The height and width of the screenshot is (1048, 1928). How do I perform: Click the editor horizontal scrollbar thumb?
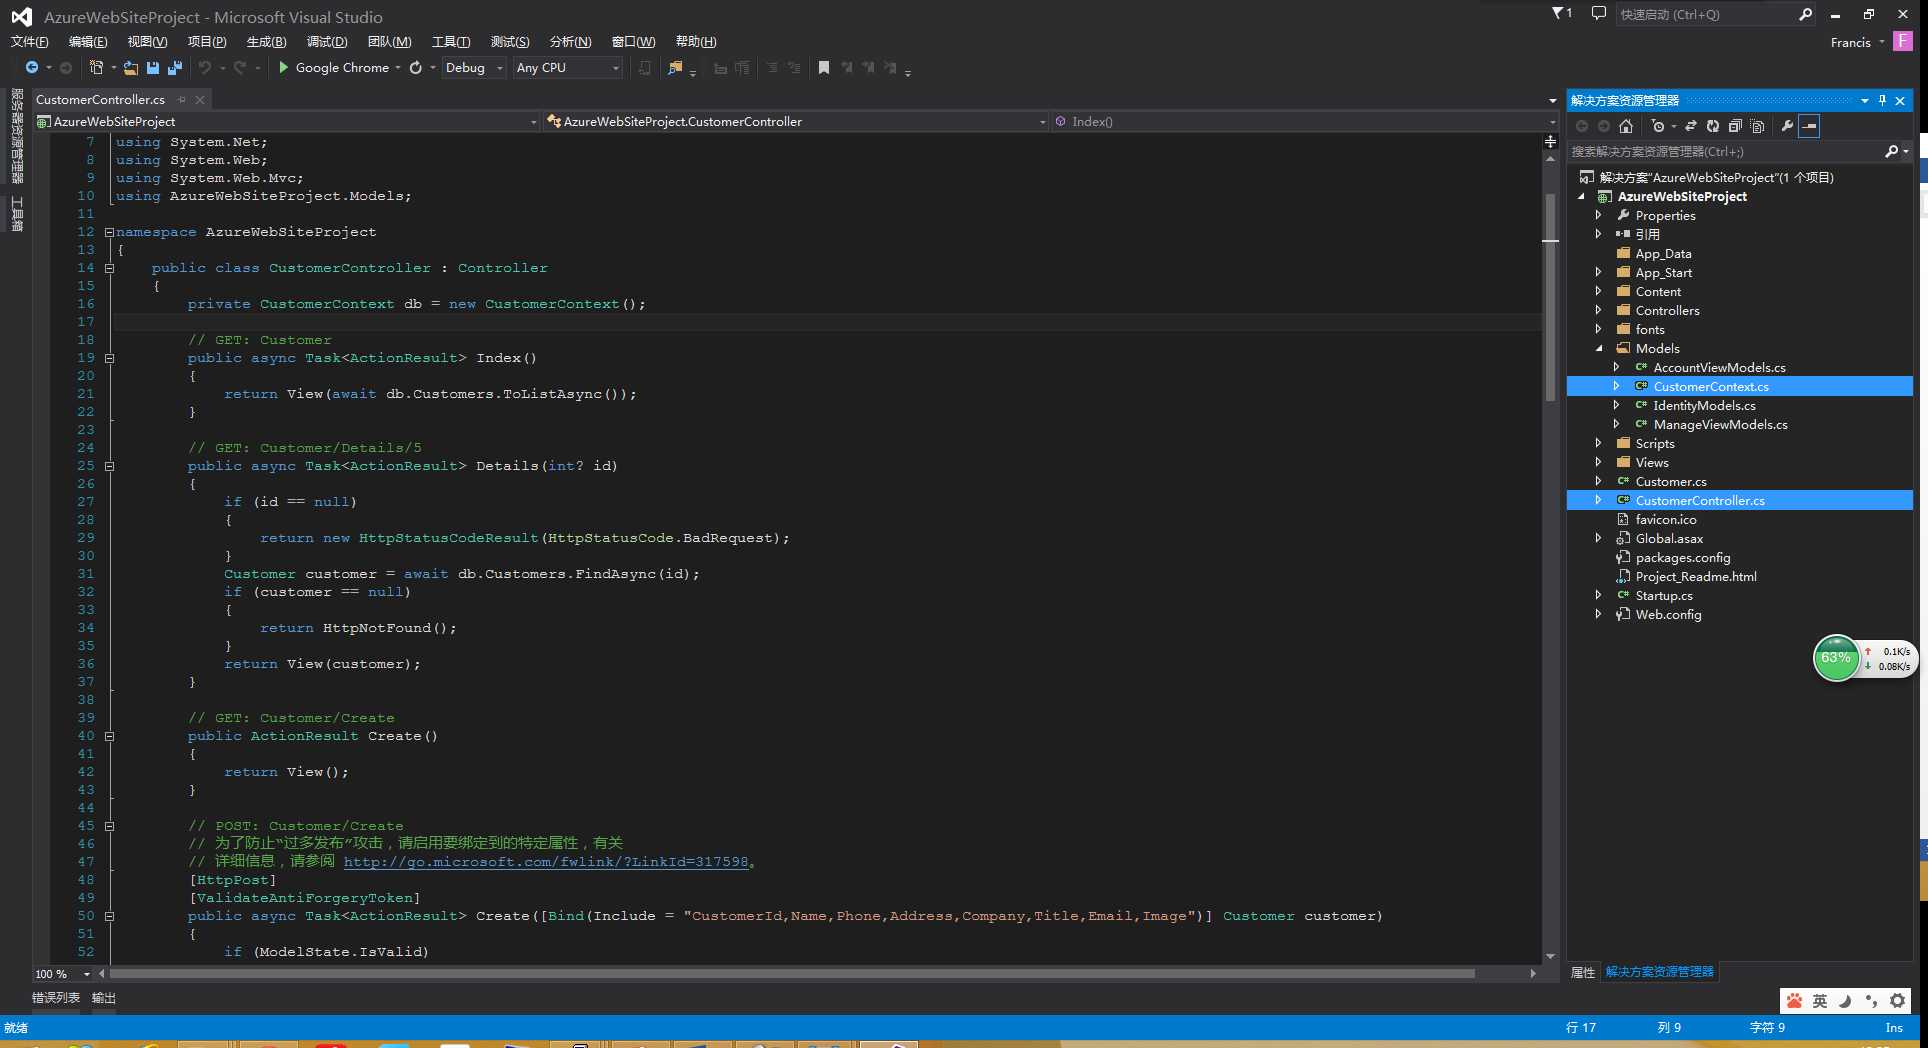point(792,973)
